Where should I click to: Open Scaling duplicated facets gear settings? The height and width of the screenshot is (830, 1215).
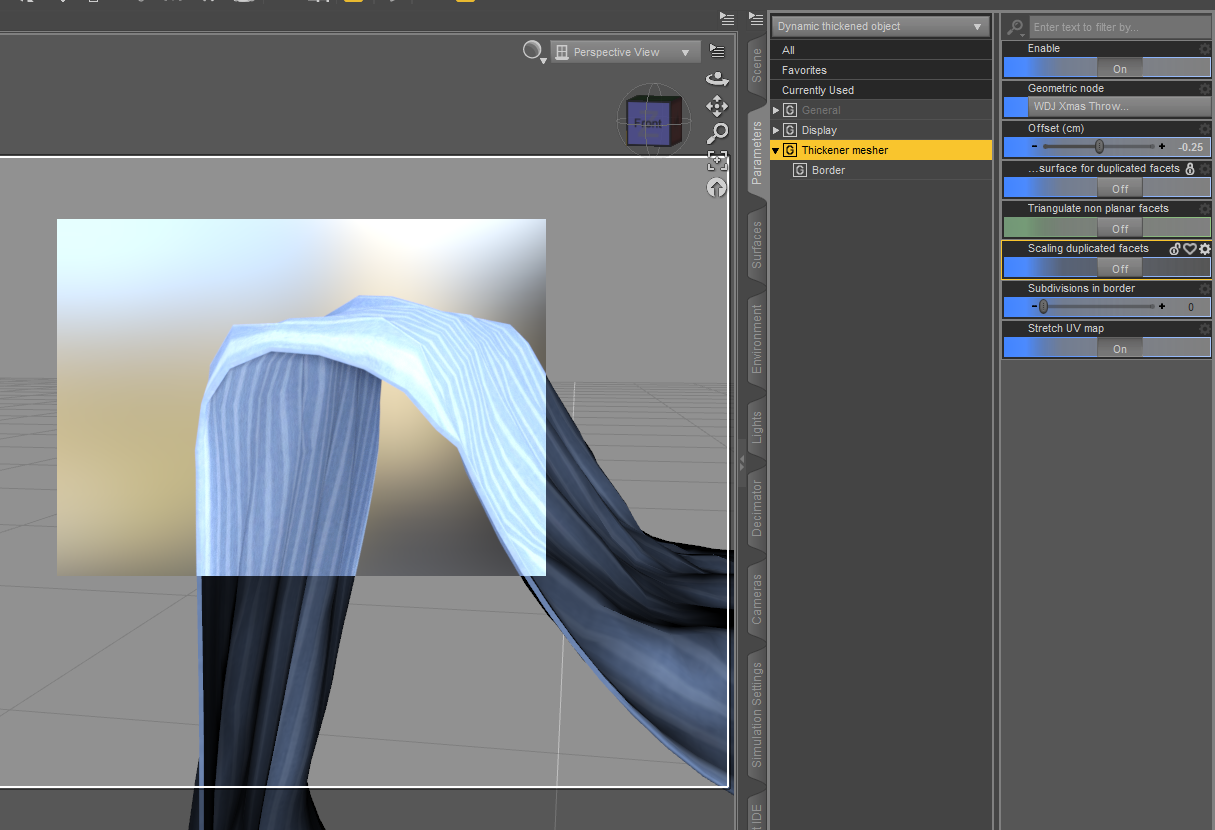[1204, 249]
